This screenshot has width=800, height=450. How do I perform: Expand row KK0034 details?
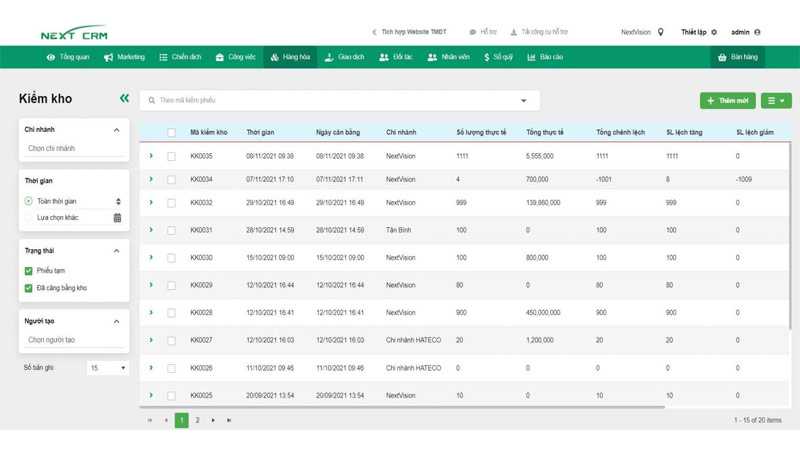[x=151, y=179]
